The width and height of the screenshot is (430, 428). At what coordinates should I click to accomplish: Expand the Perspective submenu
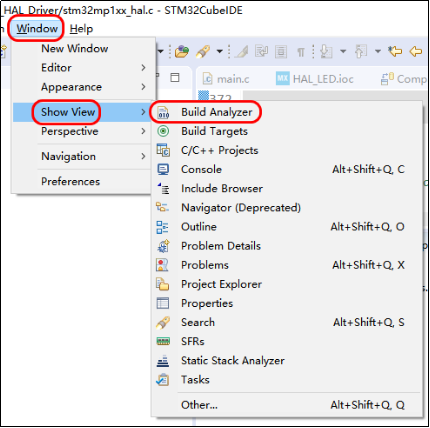click(x=83, y=131)
